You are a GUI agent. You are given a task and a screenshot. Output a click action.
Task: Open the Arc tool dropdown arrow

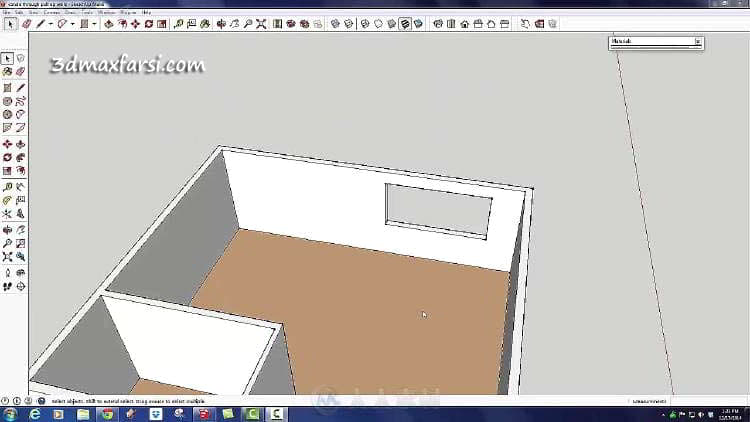coord(72,23)
